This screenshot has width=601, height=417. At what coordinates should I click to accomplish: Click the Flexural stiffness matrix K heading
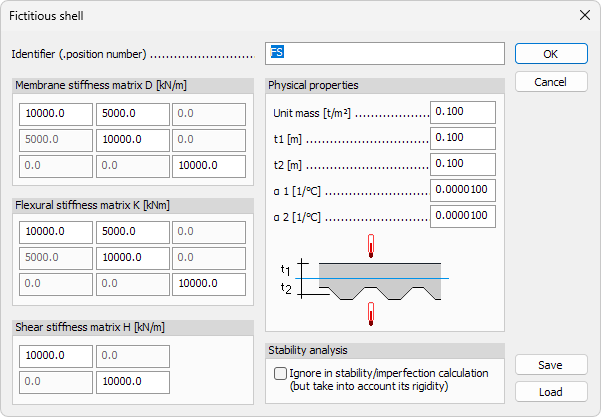click(x=92, y=205)
